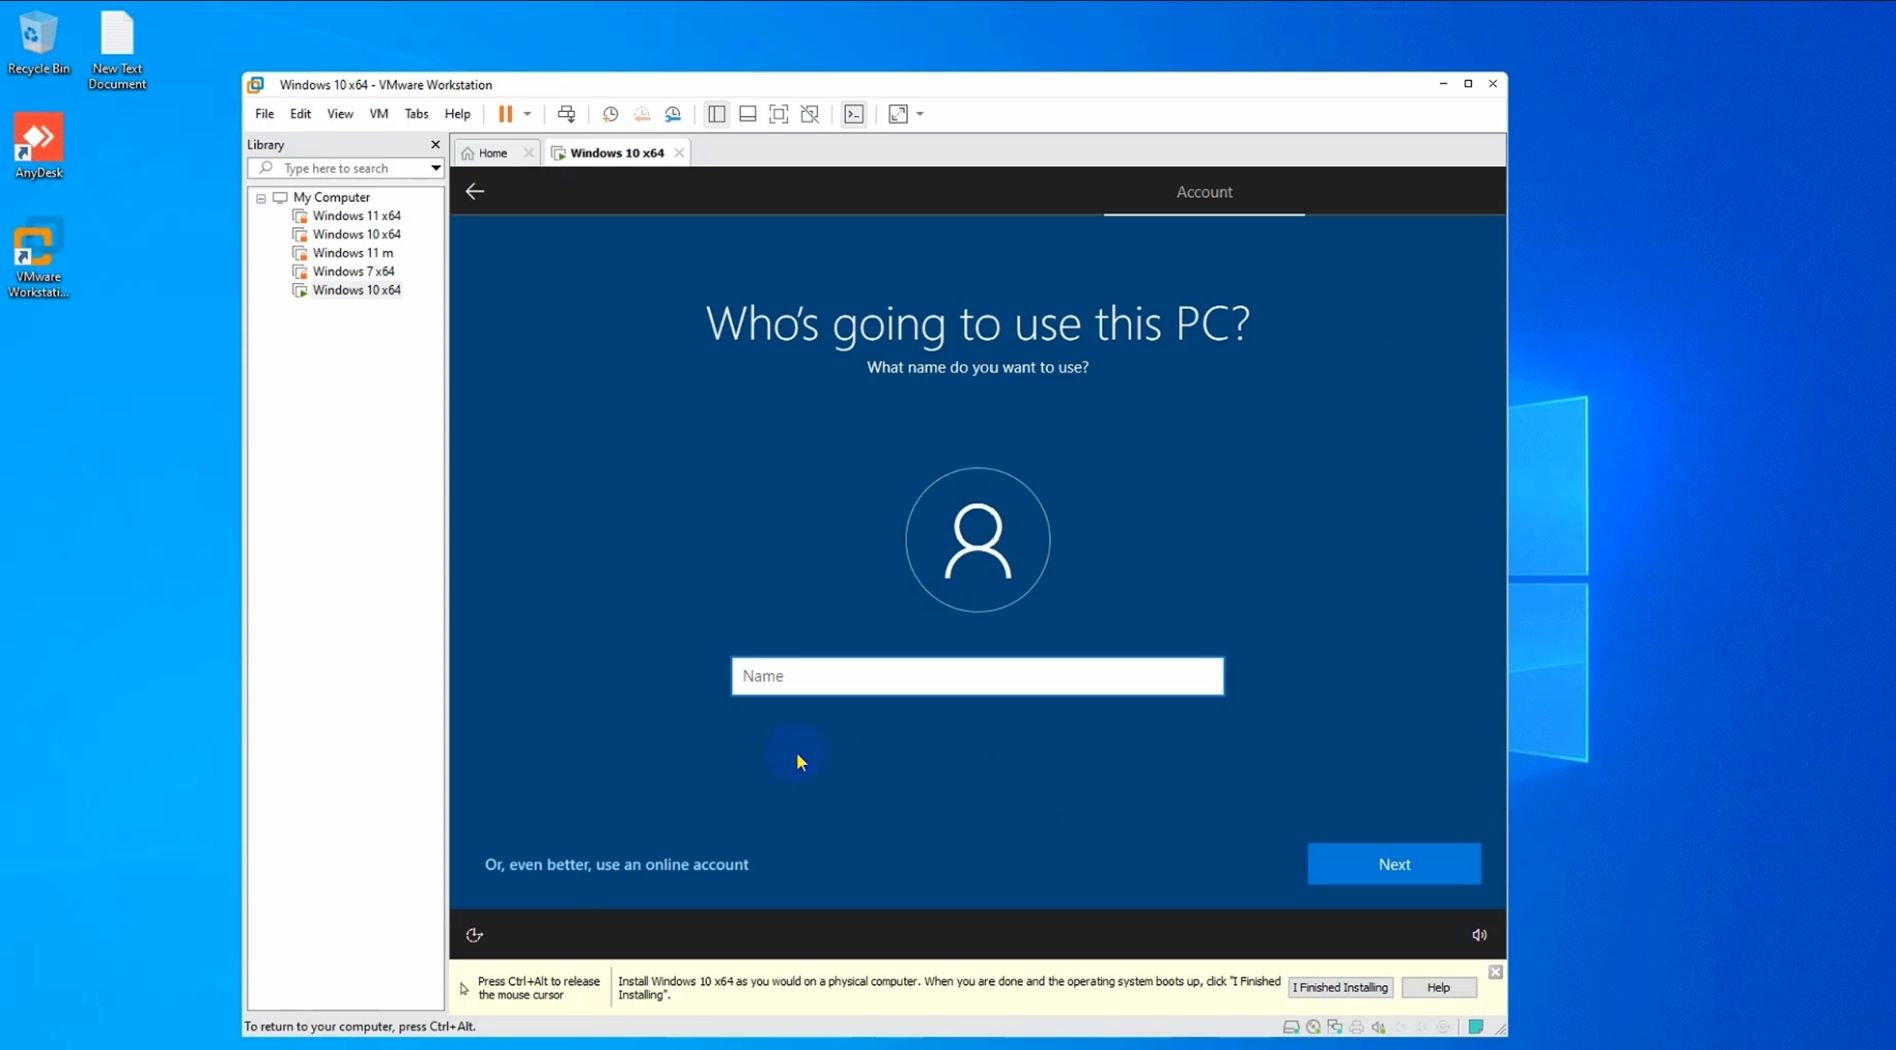Expand the library search dropdown
The height and width of the screenshot is (1050, 1896).
436,168
